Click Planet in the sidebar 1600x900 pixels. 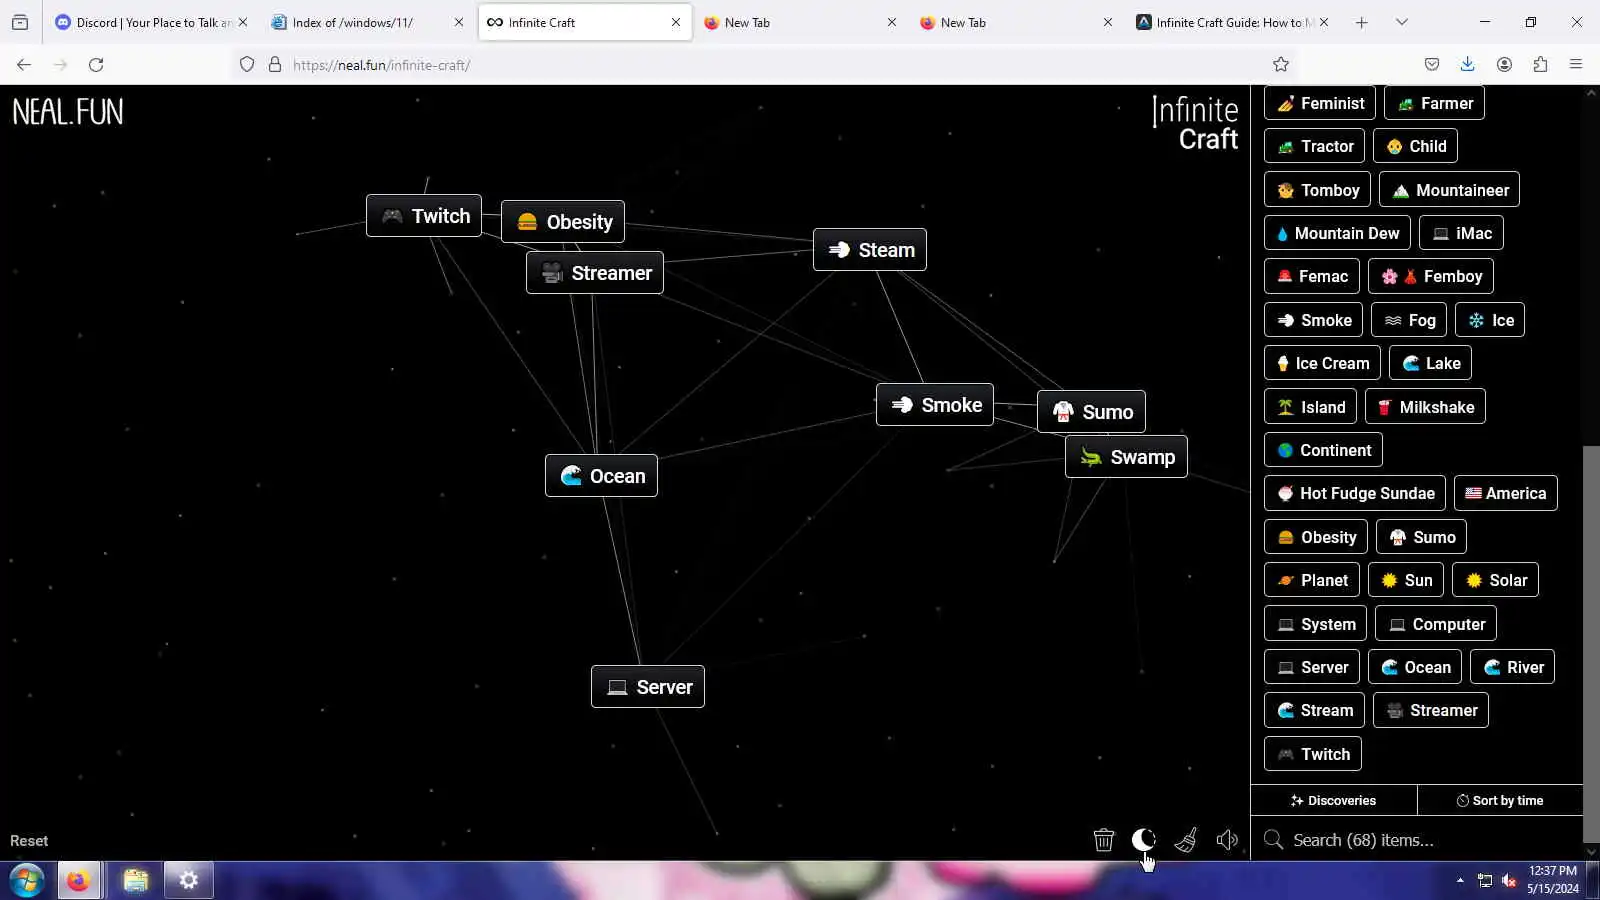[x=1311, y=580]
